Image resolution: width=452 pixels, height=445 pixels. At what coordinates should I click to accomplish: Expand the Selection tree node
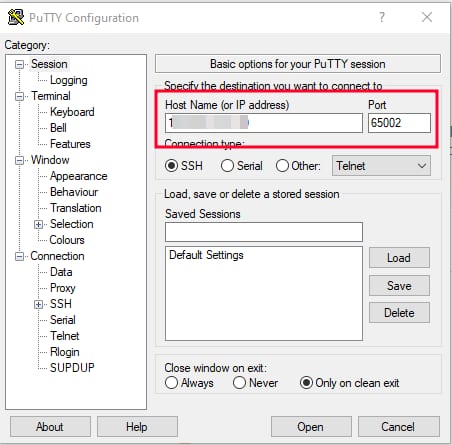click(x=38, y=224)
